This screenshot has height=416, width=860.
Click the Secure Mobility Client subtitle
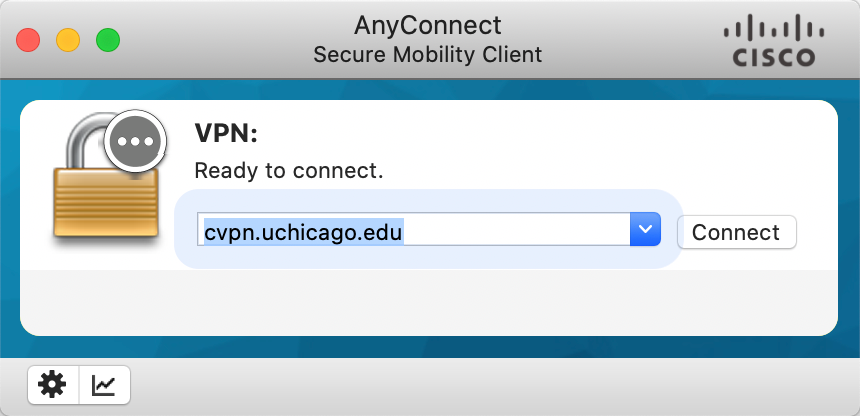coord(428,54)
